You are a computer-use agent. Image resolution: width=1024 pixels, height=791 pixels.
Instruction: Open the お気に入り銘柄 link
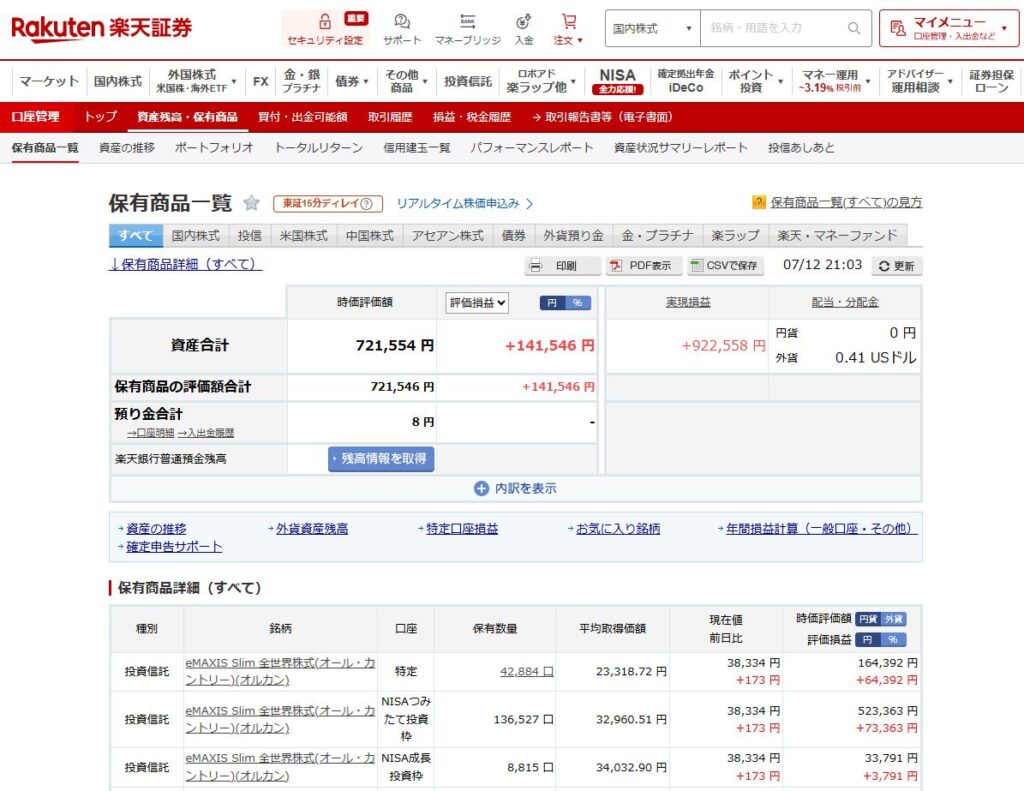pyautogui.click(x=618, y=528)
